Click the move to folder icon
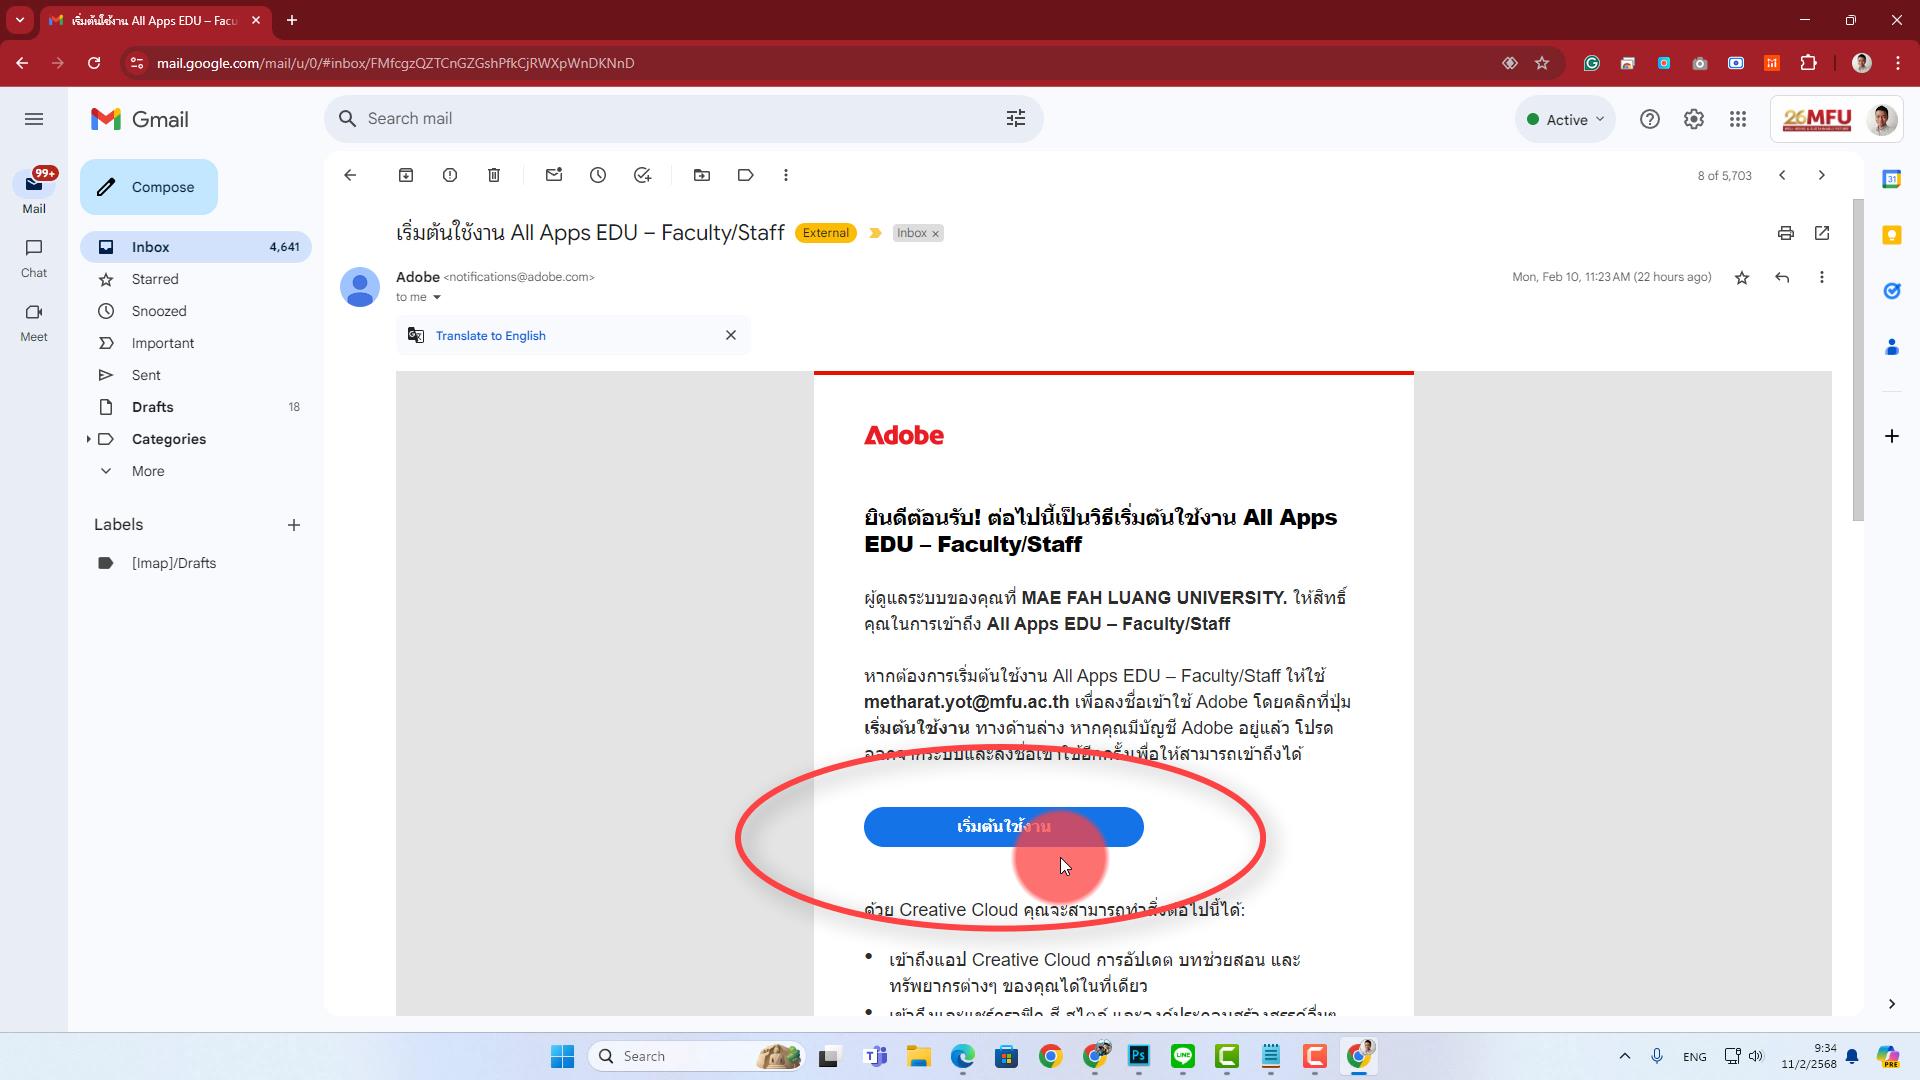1920x1080 pixels. coord(702,175)
